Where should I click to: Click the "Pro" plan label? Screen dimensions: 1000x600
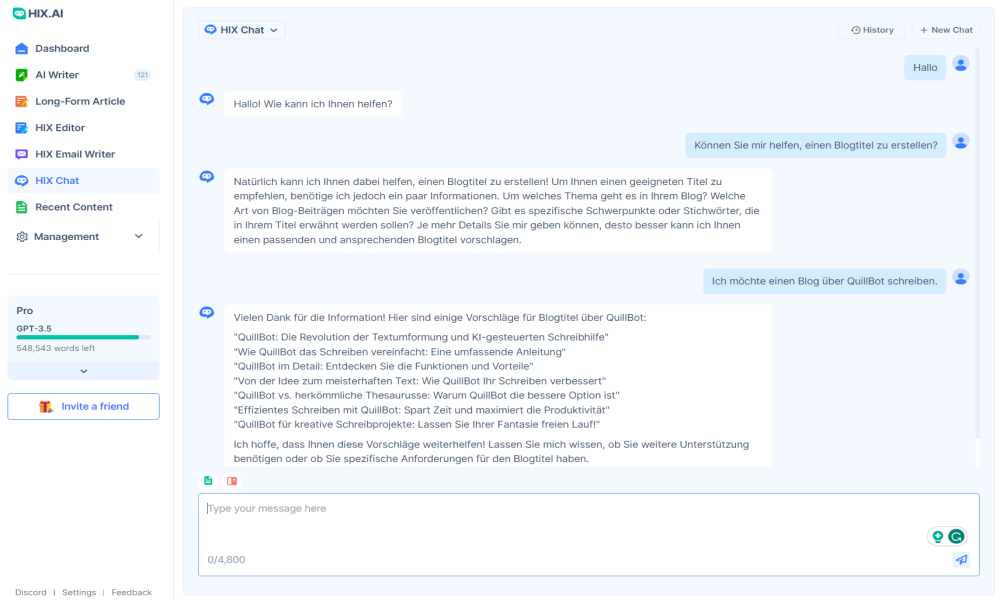25,311
